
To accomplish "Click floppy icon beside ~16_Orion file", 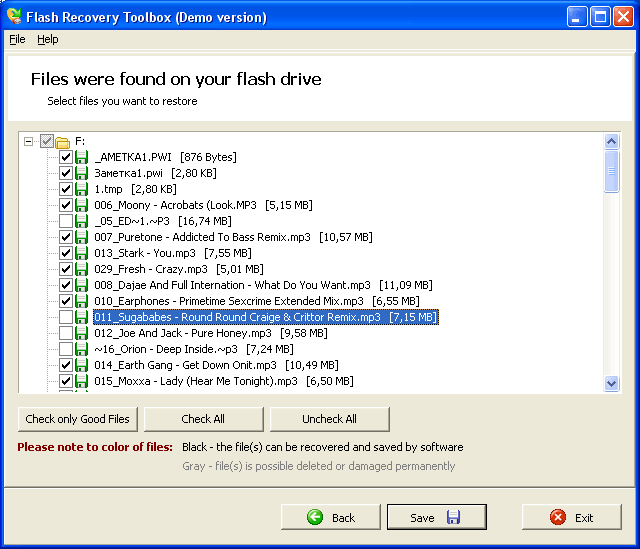I will [82, 349].
